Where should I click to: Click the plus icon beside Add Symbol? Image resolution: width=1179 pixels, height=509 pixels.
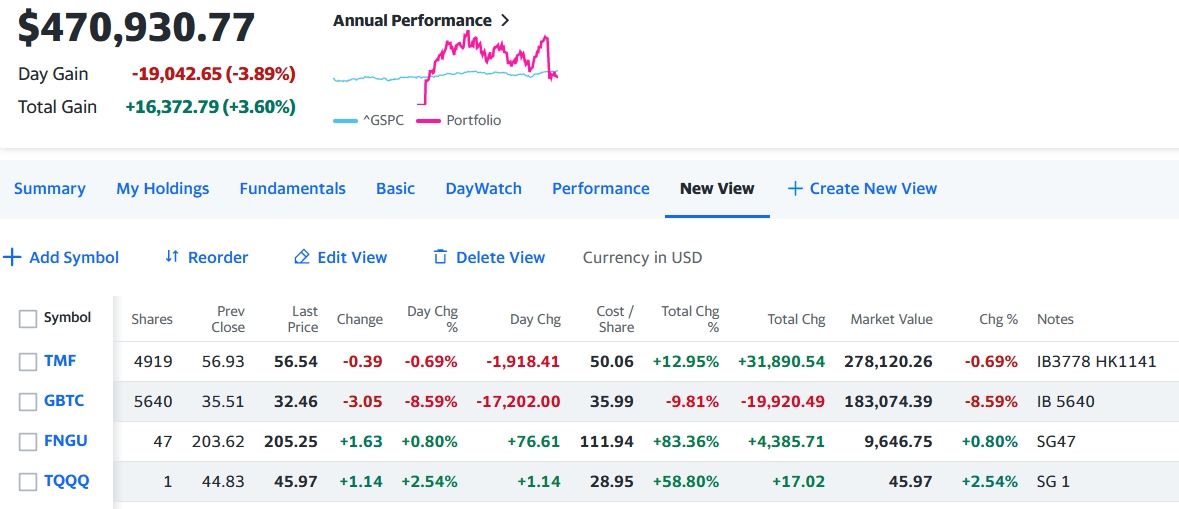pyautogui.click(x=12, y=258)
